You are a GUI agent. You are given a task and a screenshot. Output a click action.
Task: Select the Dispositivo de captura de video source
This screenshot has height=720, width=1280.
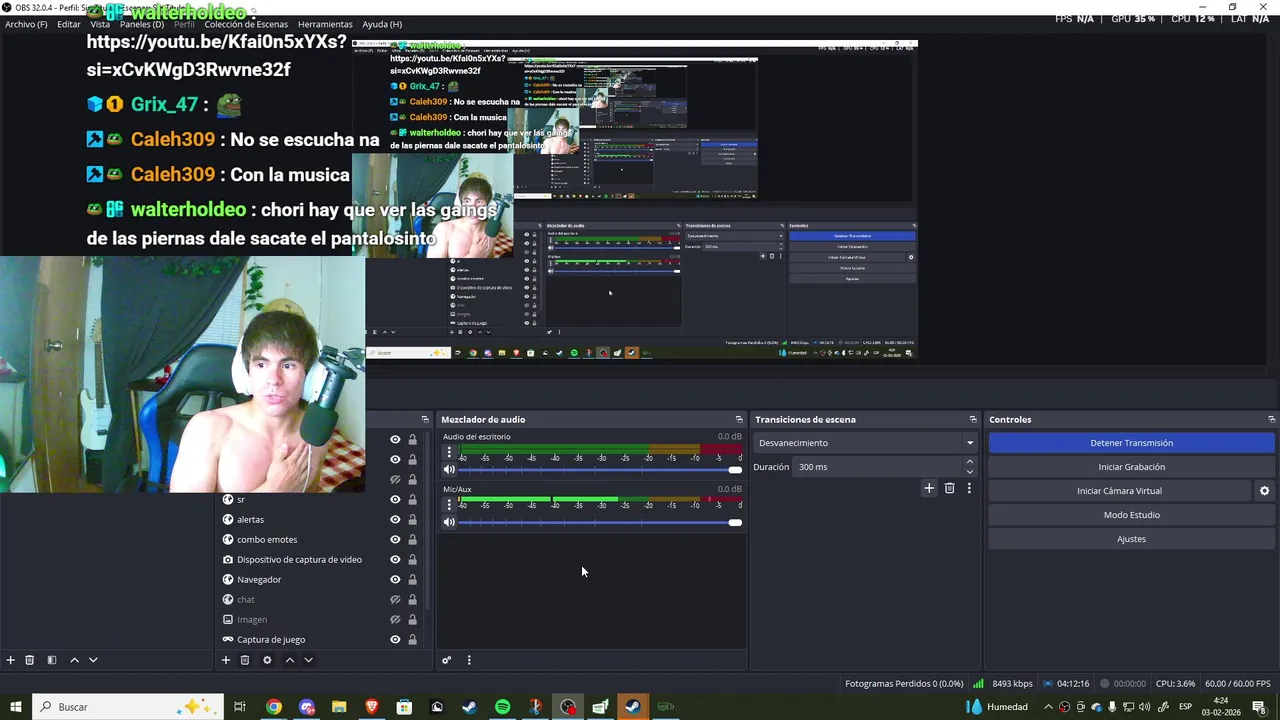pos(299,560)
